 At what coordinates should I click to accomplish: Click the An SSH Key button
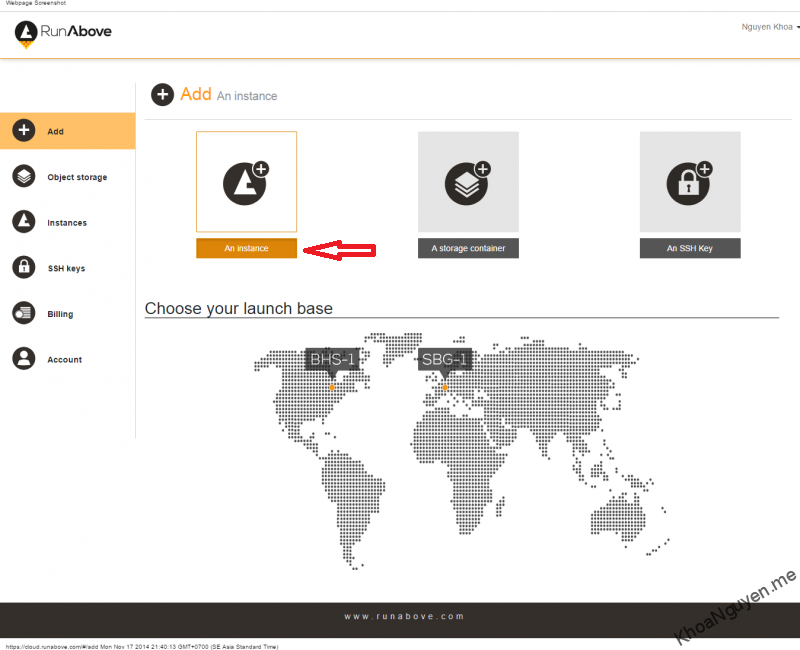point(690,248)
